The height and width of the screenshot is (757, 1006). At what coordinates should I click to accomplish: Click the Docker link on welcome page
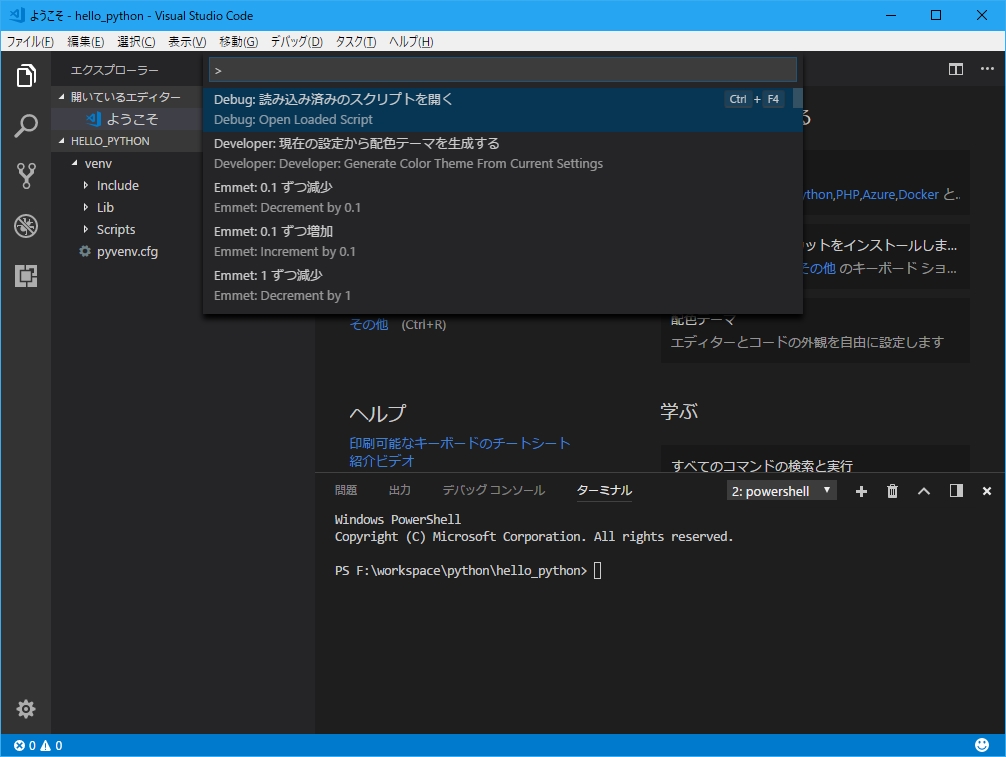pos(918,194)
